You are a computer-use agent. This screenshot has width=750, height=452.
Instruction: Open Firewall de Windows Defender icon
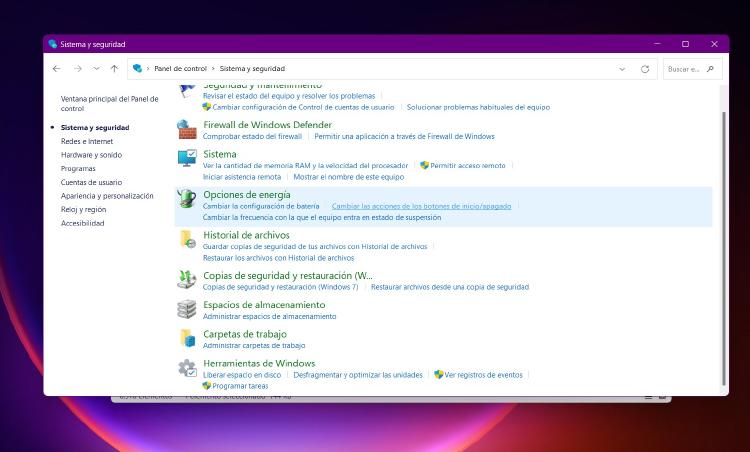click(187, 130)
